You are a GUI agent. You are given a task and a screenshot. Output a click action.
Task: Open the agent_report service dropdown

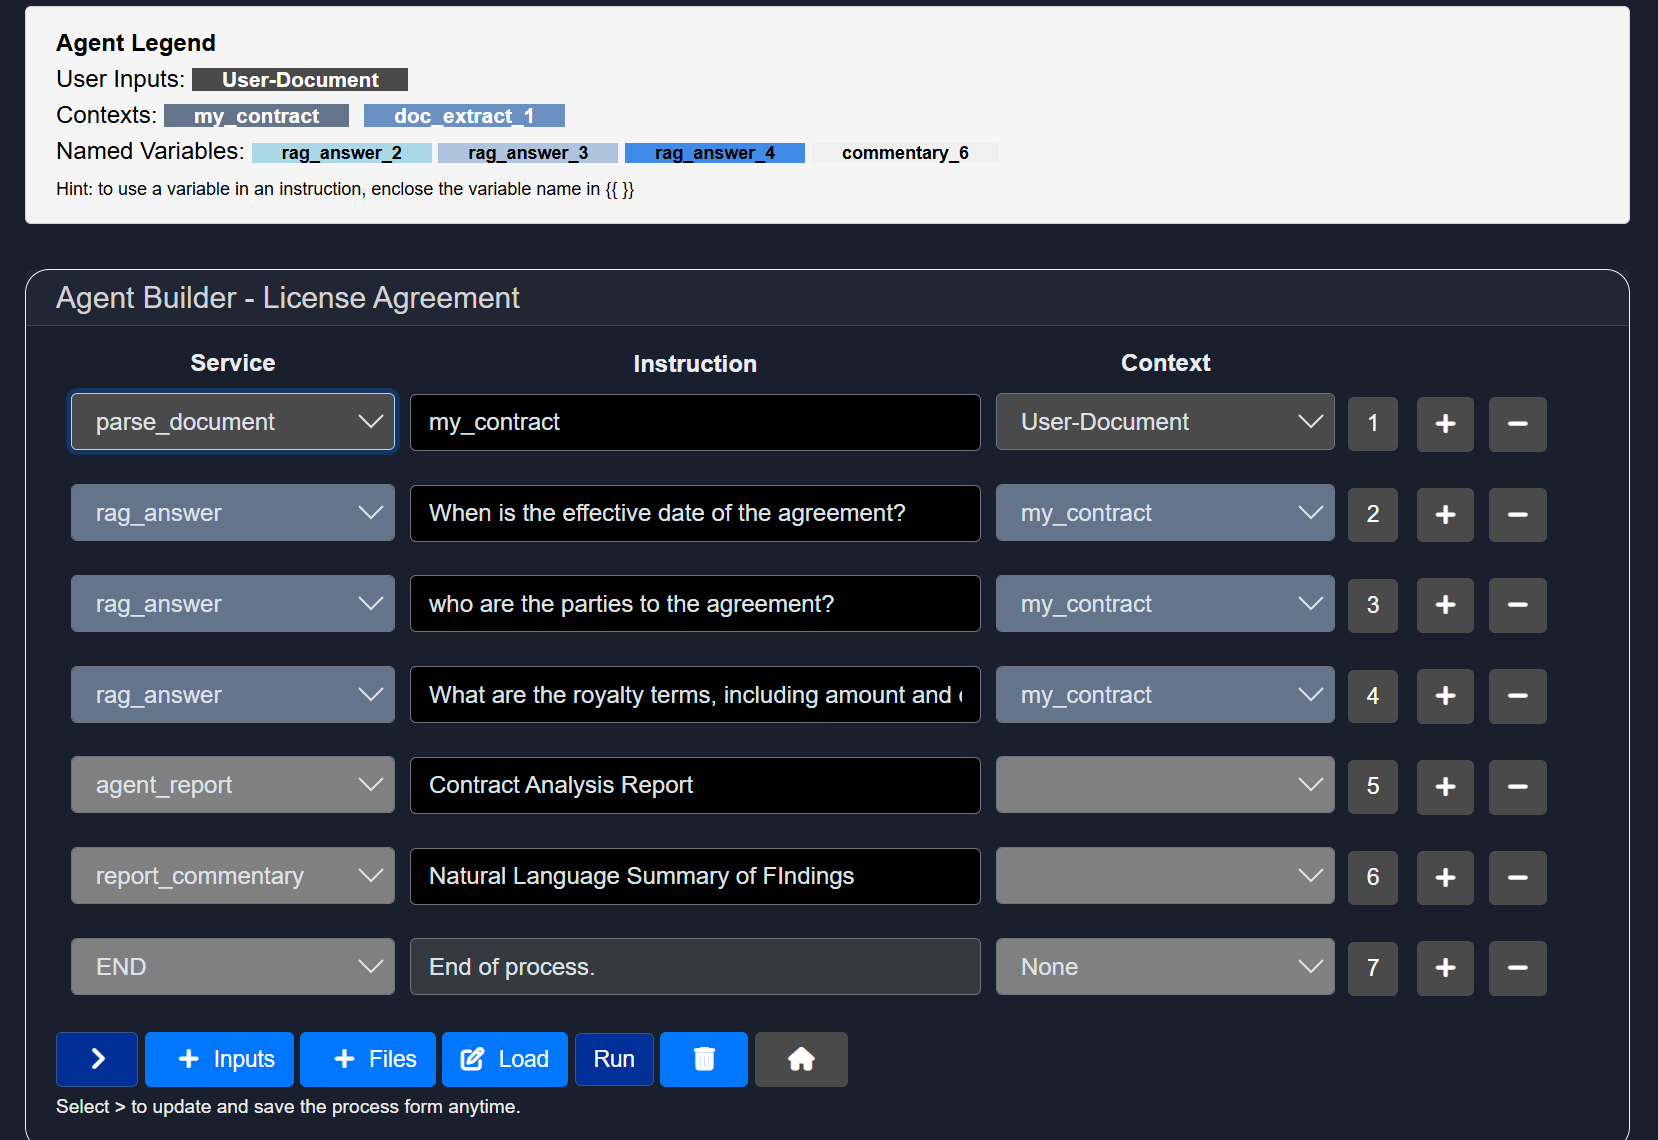click(x=233, y=785)
